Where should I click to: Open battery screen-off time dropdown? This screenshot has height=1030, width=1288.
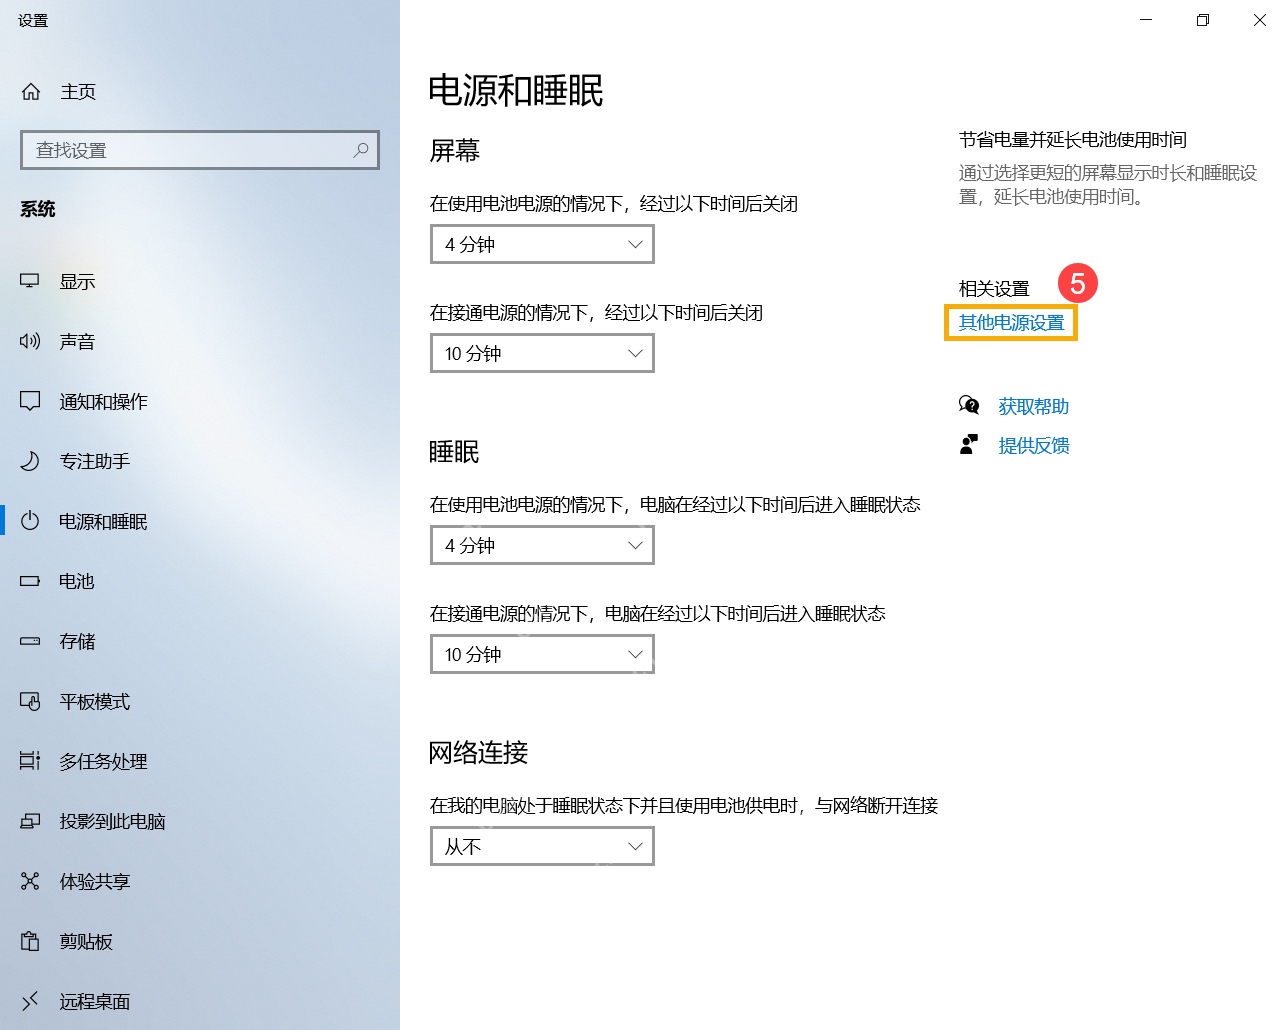tap(542, 244)
